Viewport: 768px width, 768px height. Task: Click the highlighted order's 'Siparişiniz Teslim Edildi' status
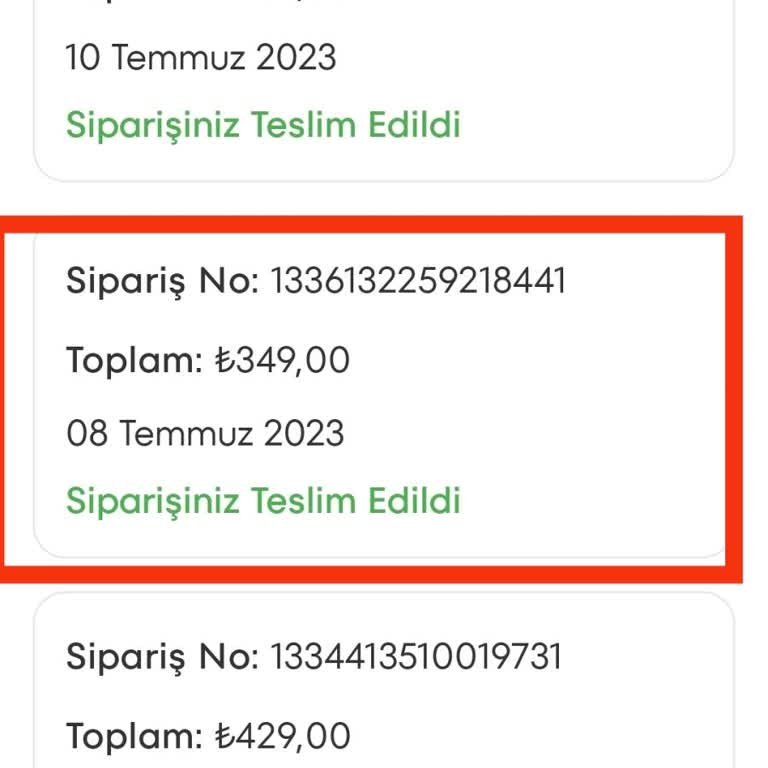click(x=263, y=499)
